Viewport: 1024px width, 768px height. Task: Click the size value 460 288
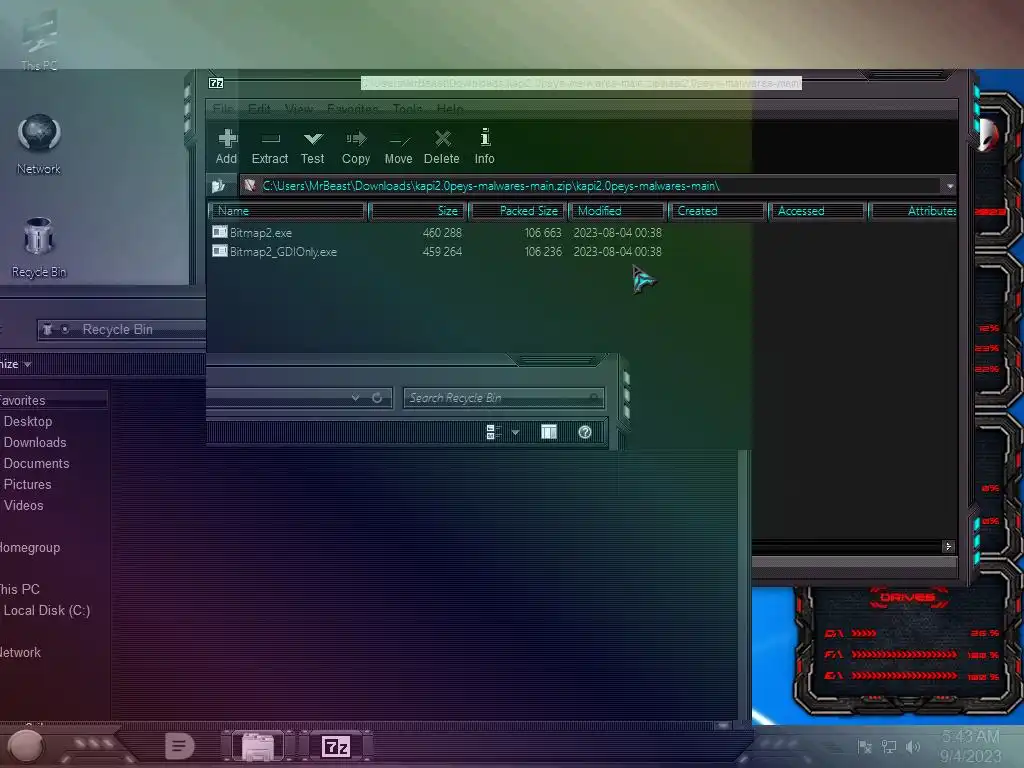(442, 232)
